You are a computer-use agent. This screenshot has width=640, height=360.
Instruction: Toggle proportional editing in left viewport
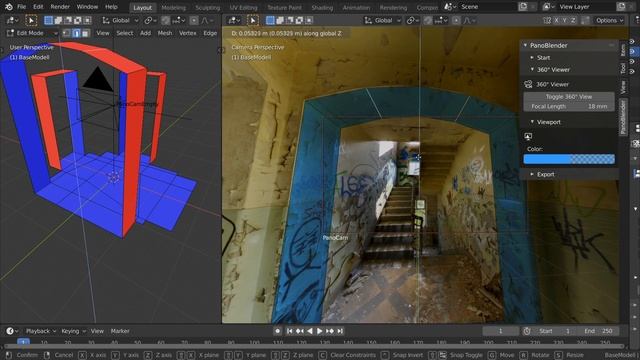click(194, 20)
